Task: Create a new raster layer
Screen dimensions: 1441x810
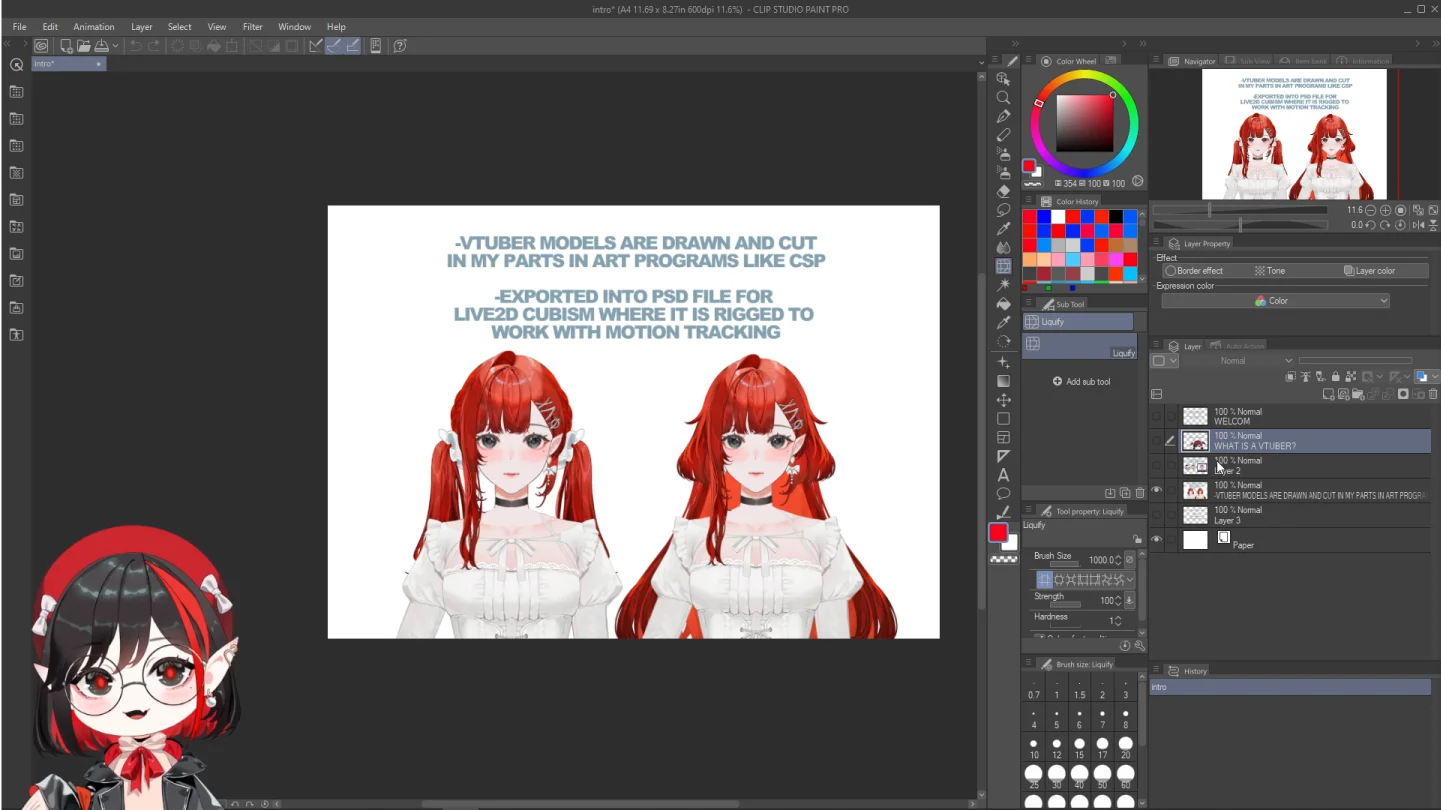Action: [1329, 394]
